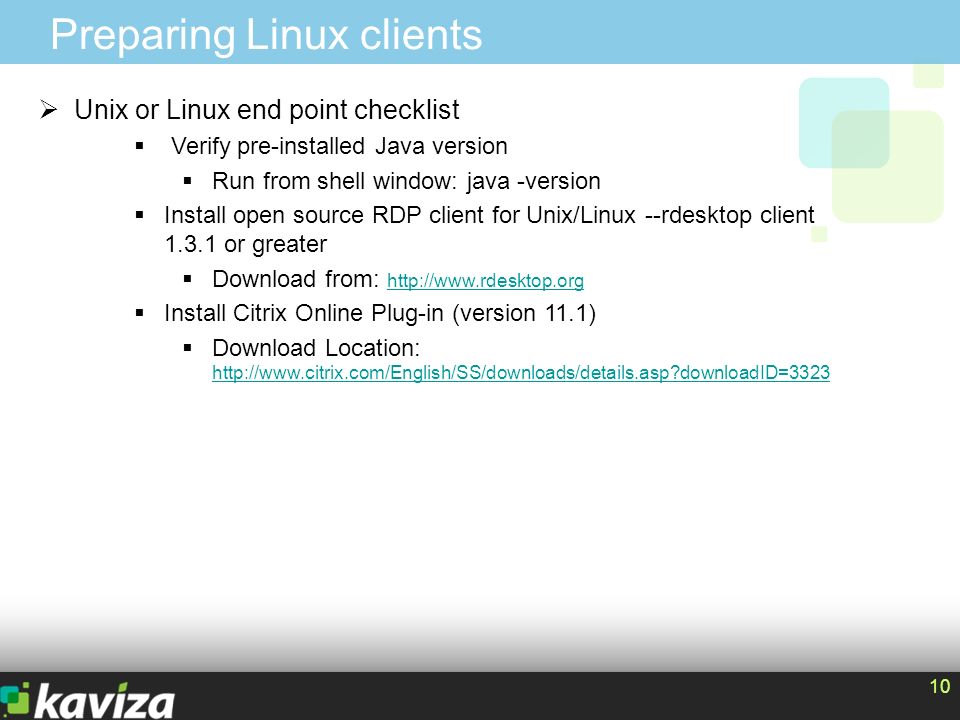Click 'Install Citrix Online Plug-in (version 11.1)' bullet
The image size is (960, 720).
click(380, 313)
